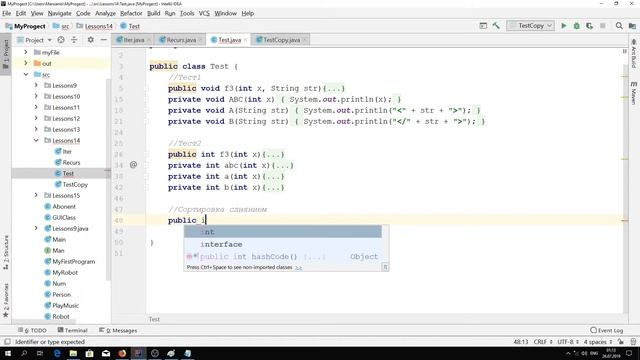Open Edge browser from the taskbar
This screenshot has height=360, width=640.
coord(57,353)
